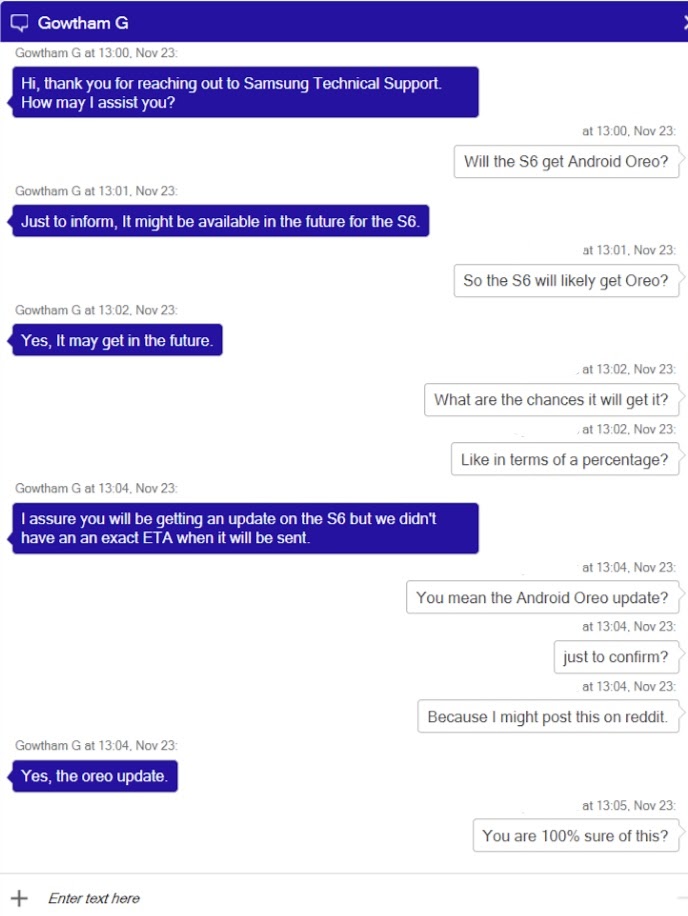
Task: Select 'What are the chances it will get it?' message
Action: [551, 399]
